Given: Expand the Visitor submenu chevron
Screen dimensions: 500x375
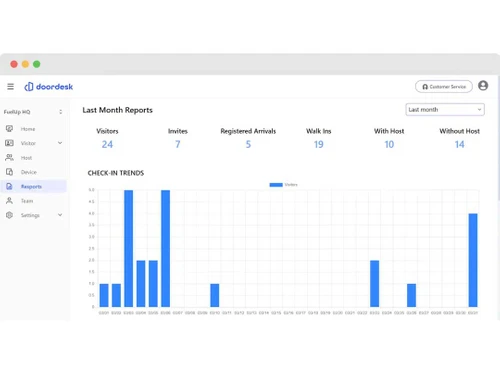Looking at the screenshot, I should click(60, 143).
